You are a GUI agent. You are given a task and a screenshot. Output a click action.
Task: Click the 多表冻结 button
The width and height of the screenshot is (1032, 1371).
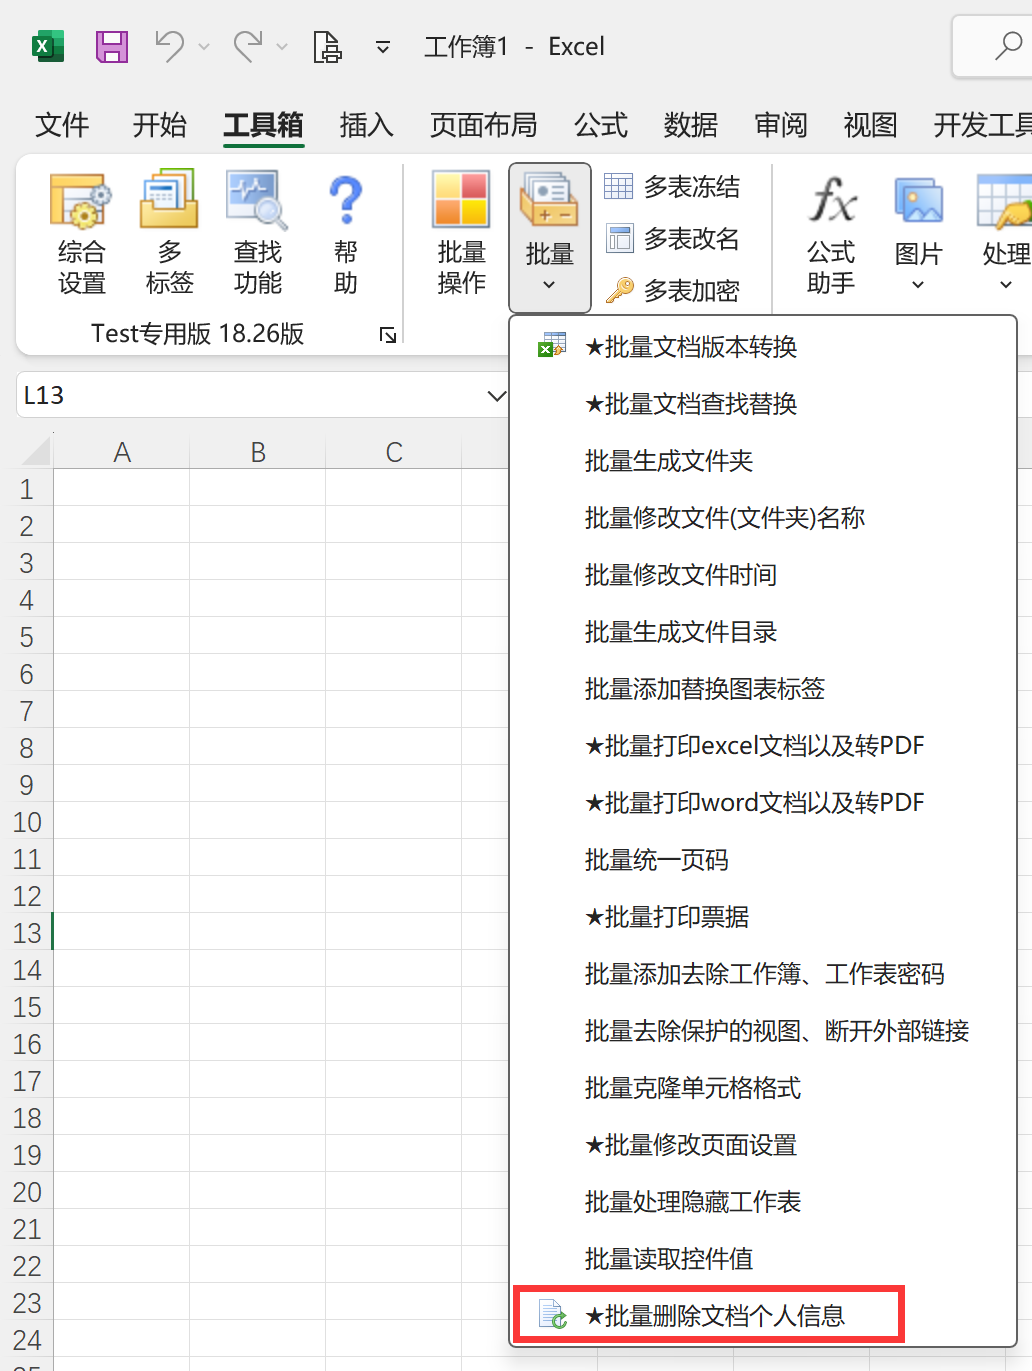coord(673,186)
